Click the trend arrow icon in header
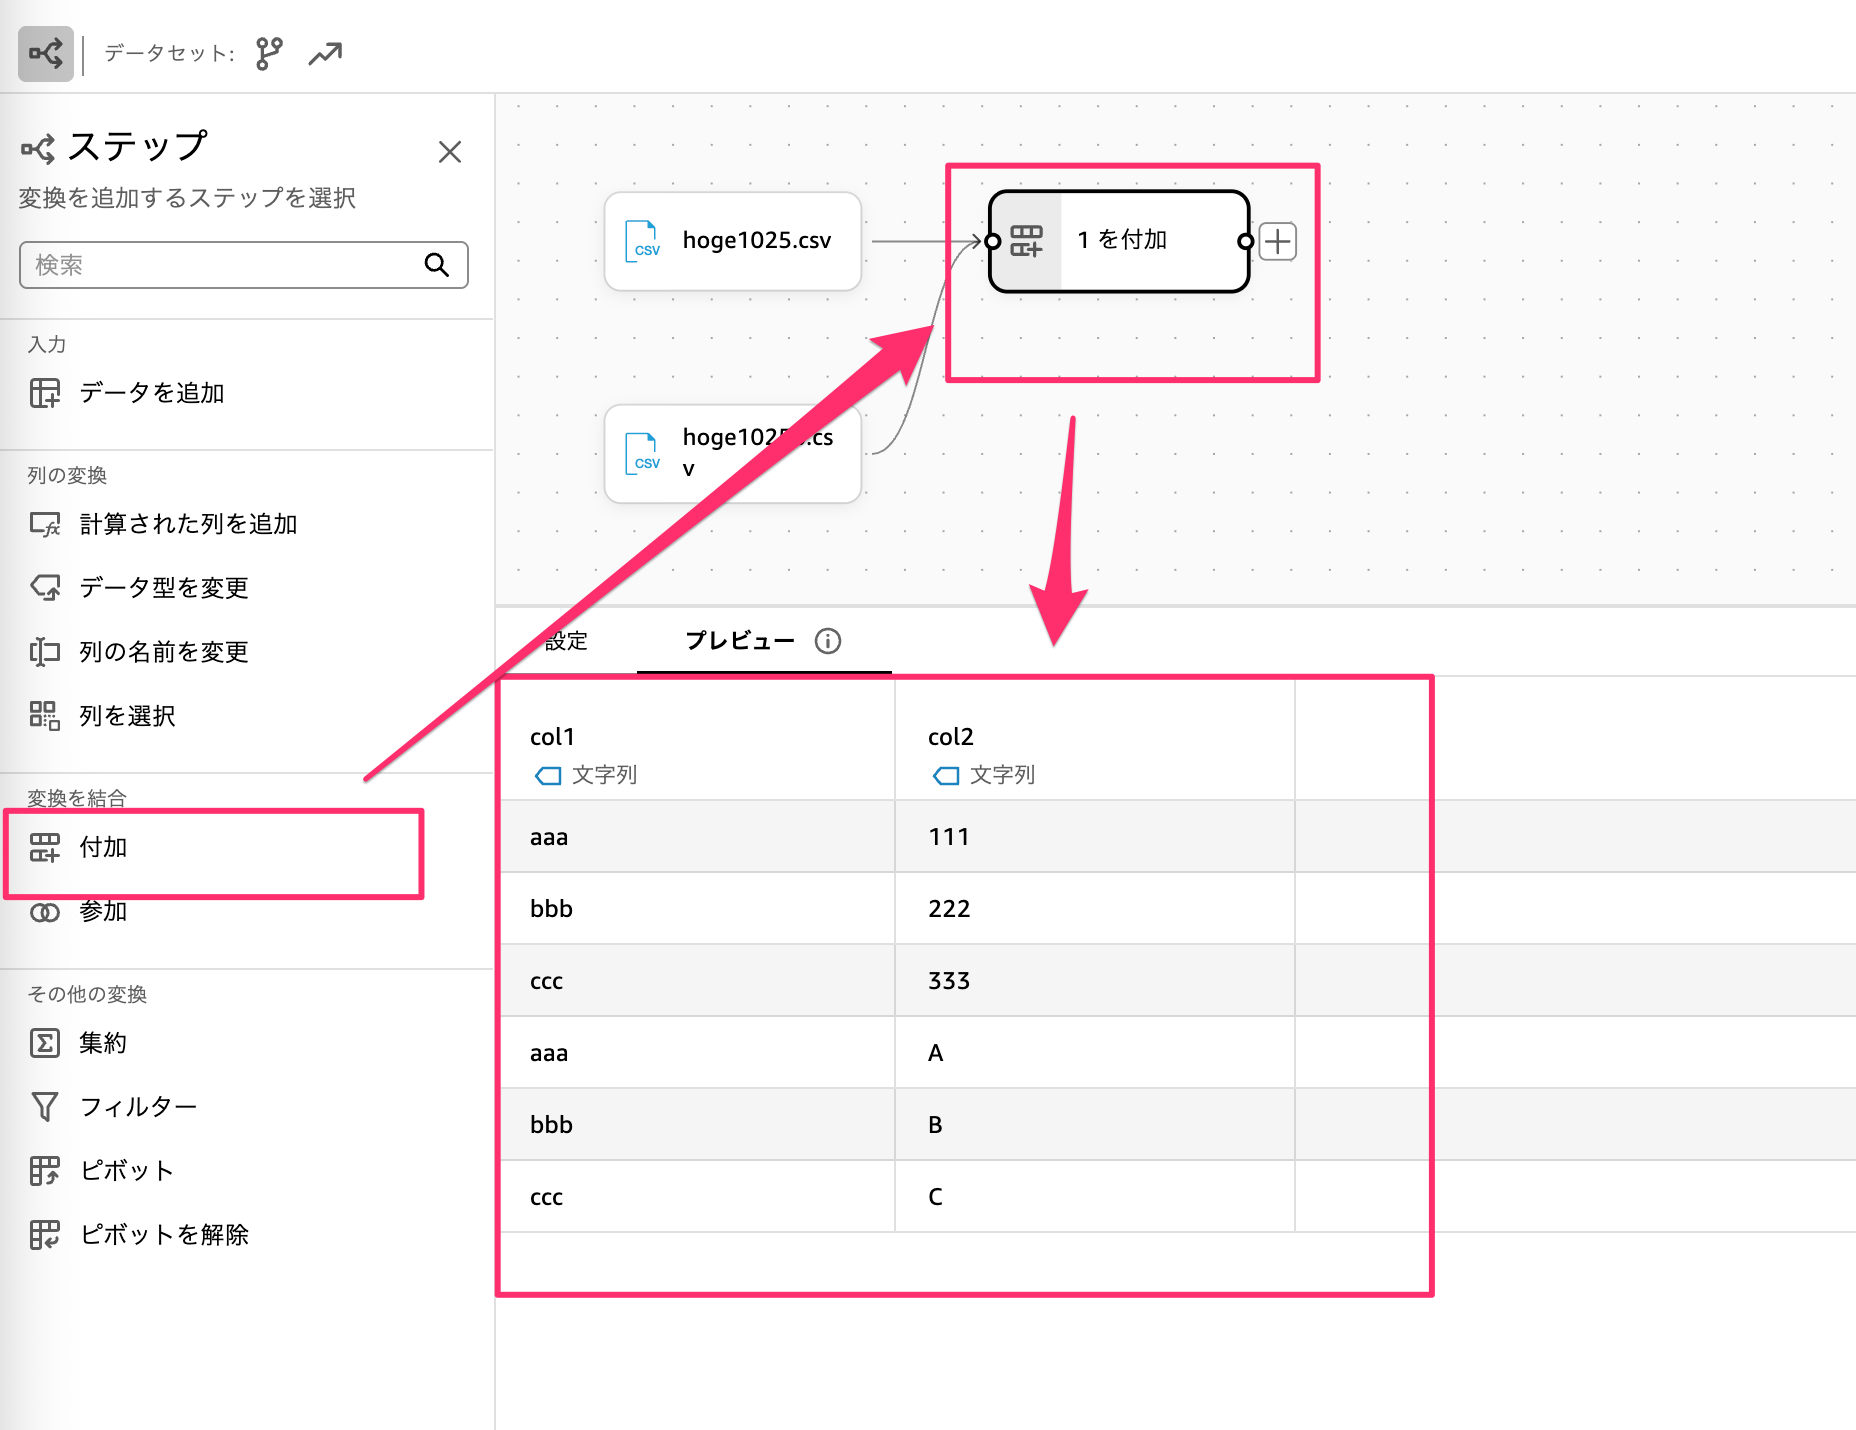The image size is (1856, 1430). point(325,54)
